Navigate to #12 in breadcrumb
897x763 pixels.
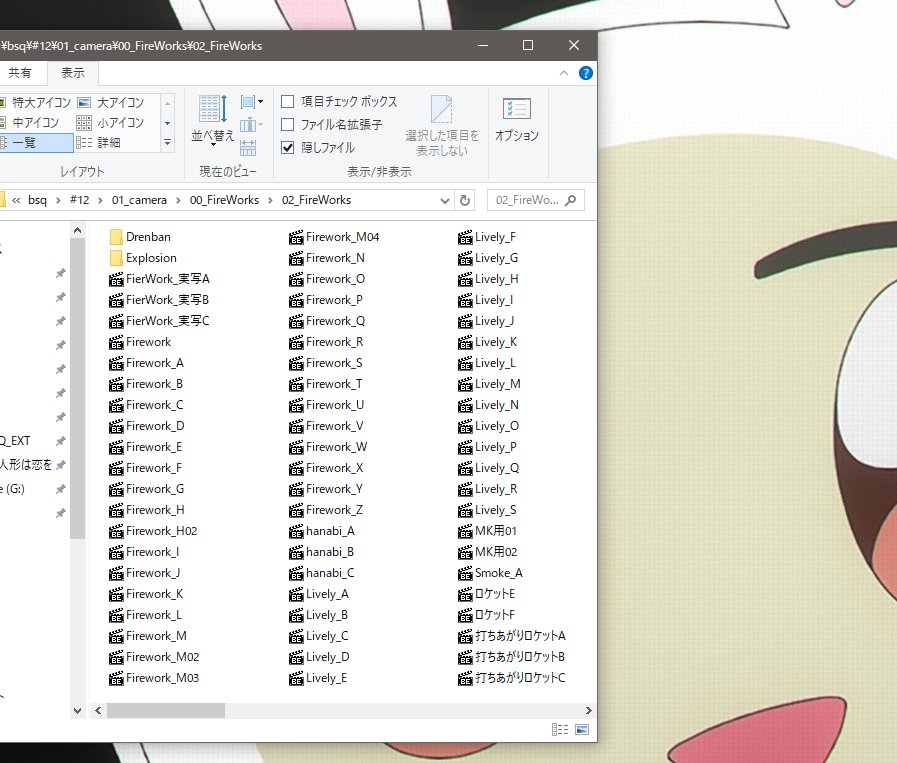[80, 200]
